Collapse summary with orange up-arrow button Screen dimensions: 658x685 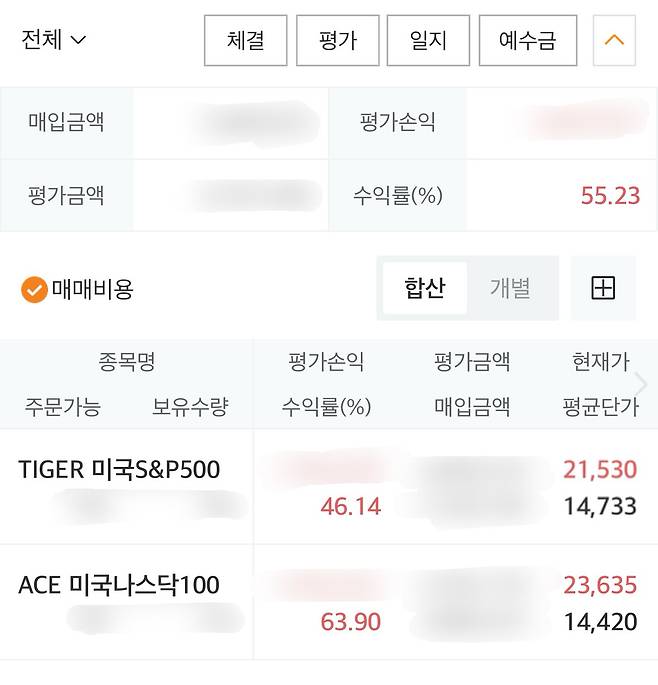[x=615, y=41]
